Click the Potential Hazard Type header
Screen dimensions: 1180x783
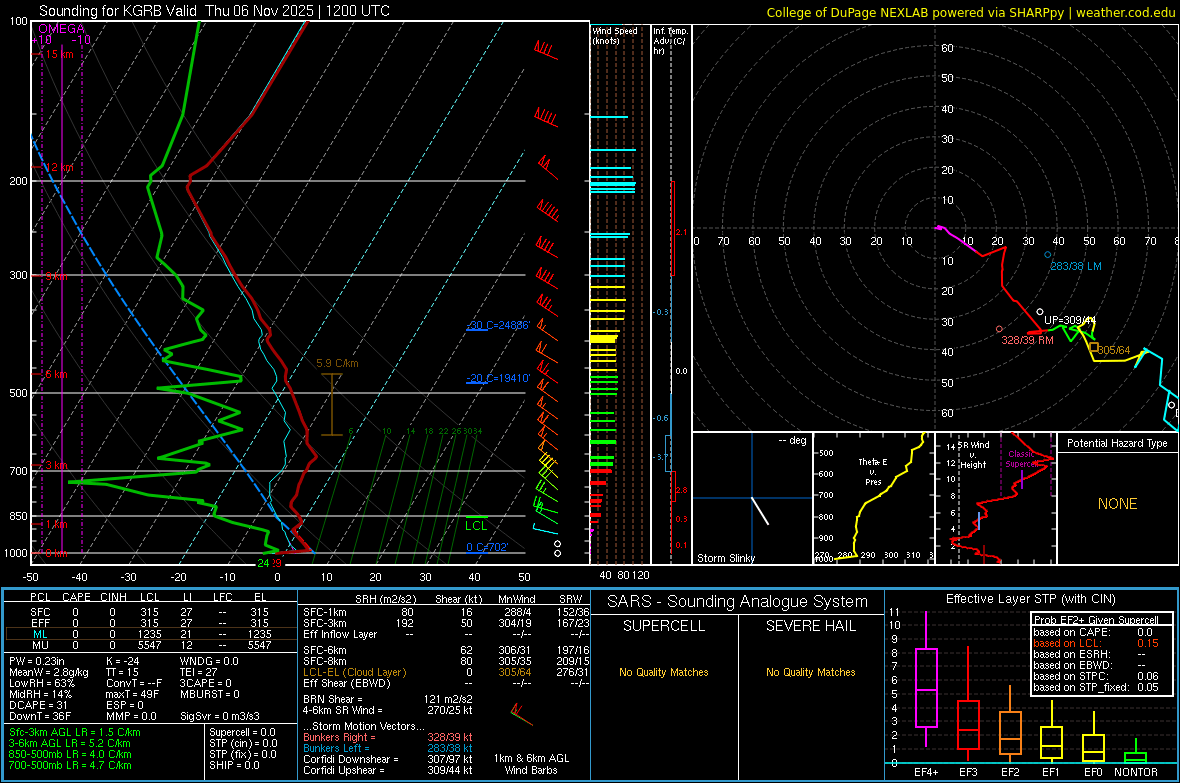click(x=1117, y=443)
